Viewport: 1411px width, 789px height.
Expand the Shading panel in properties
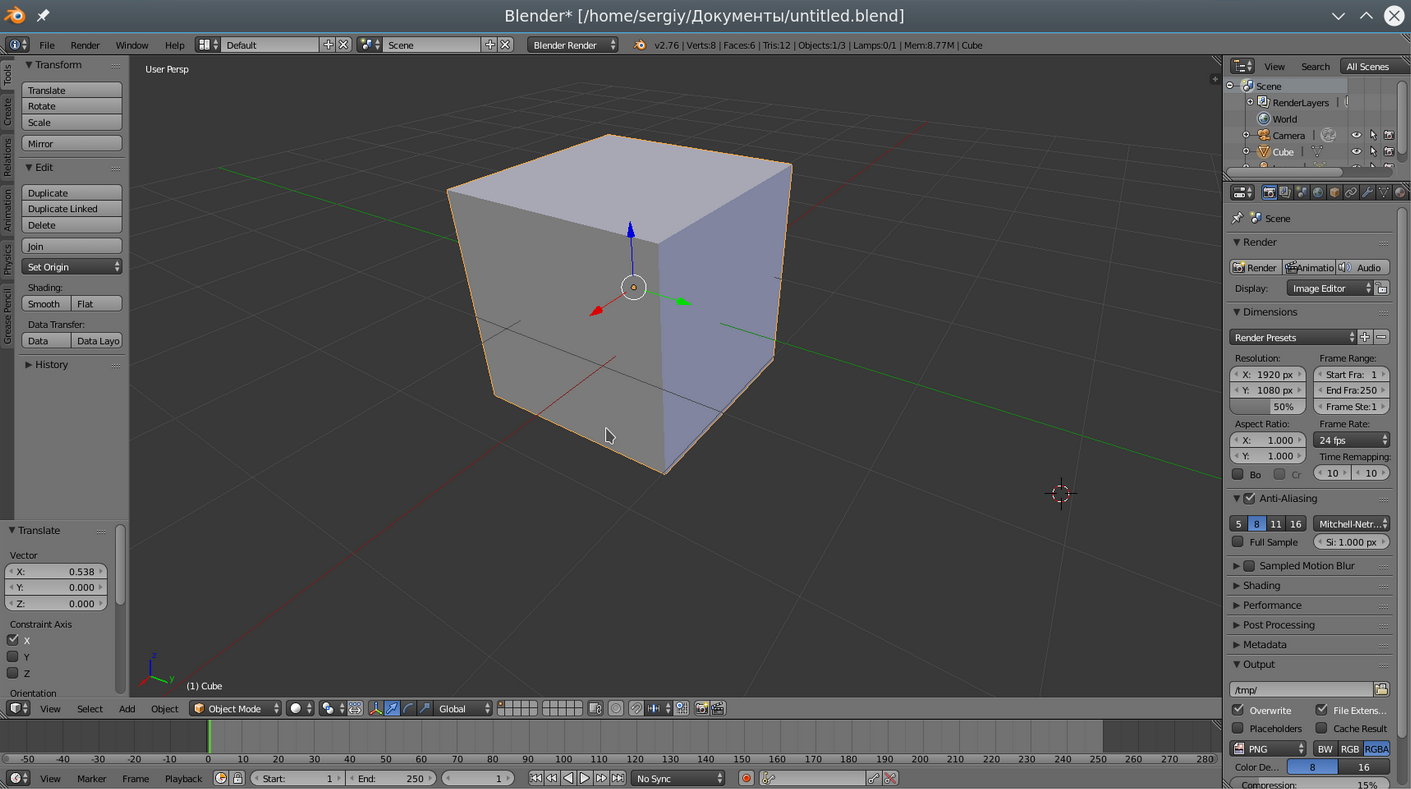coord(1261,586)
